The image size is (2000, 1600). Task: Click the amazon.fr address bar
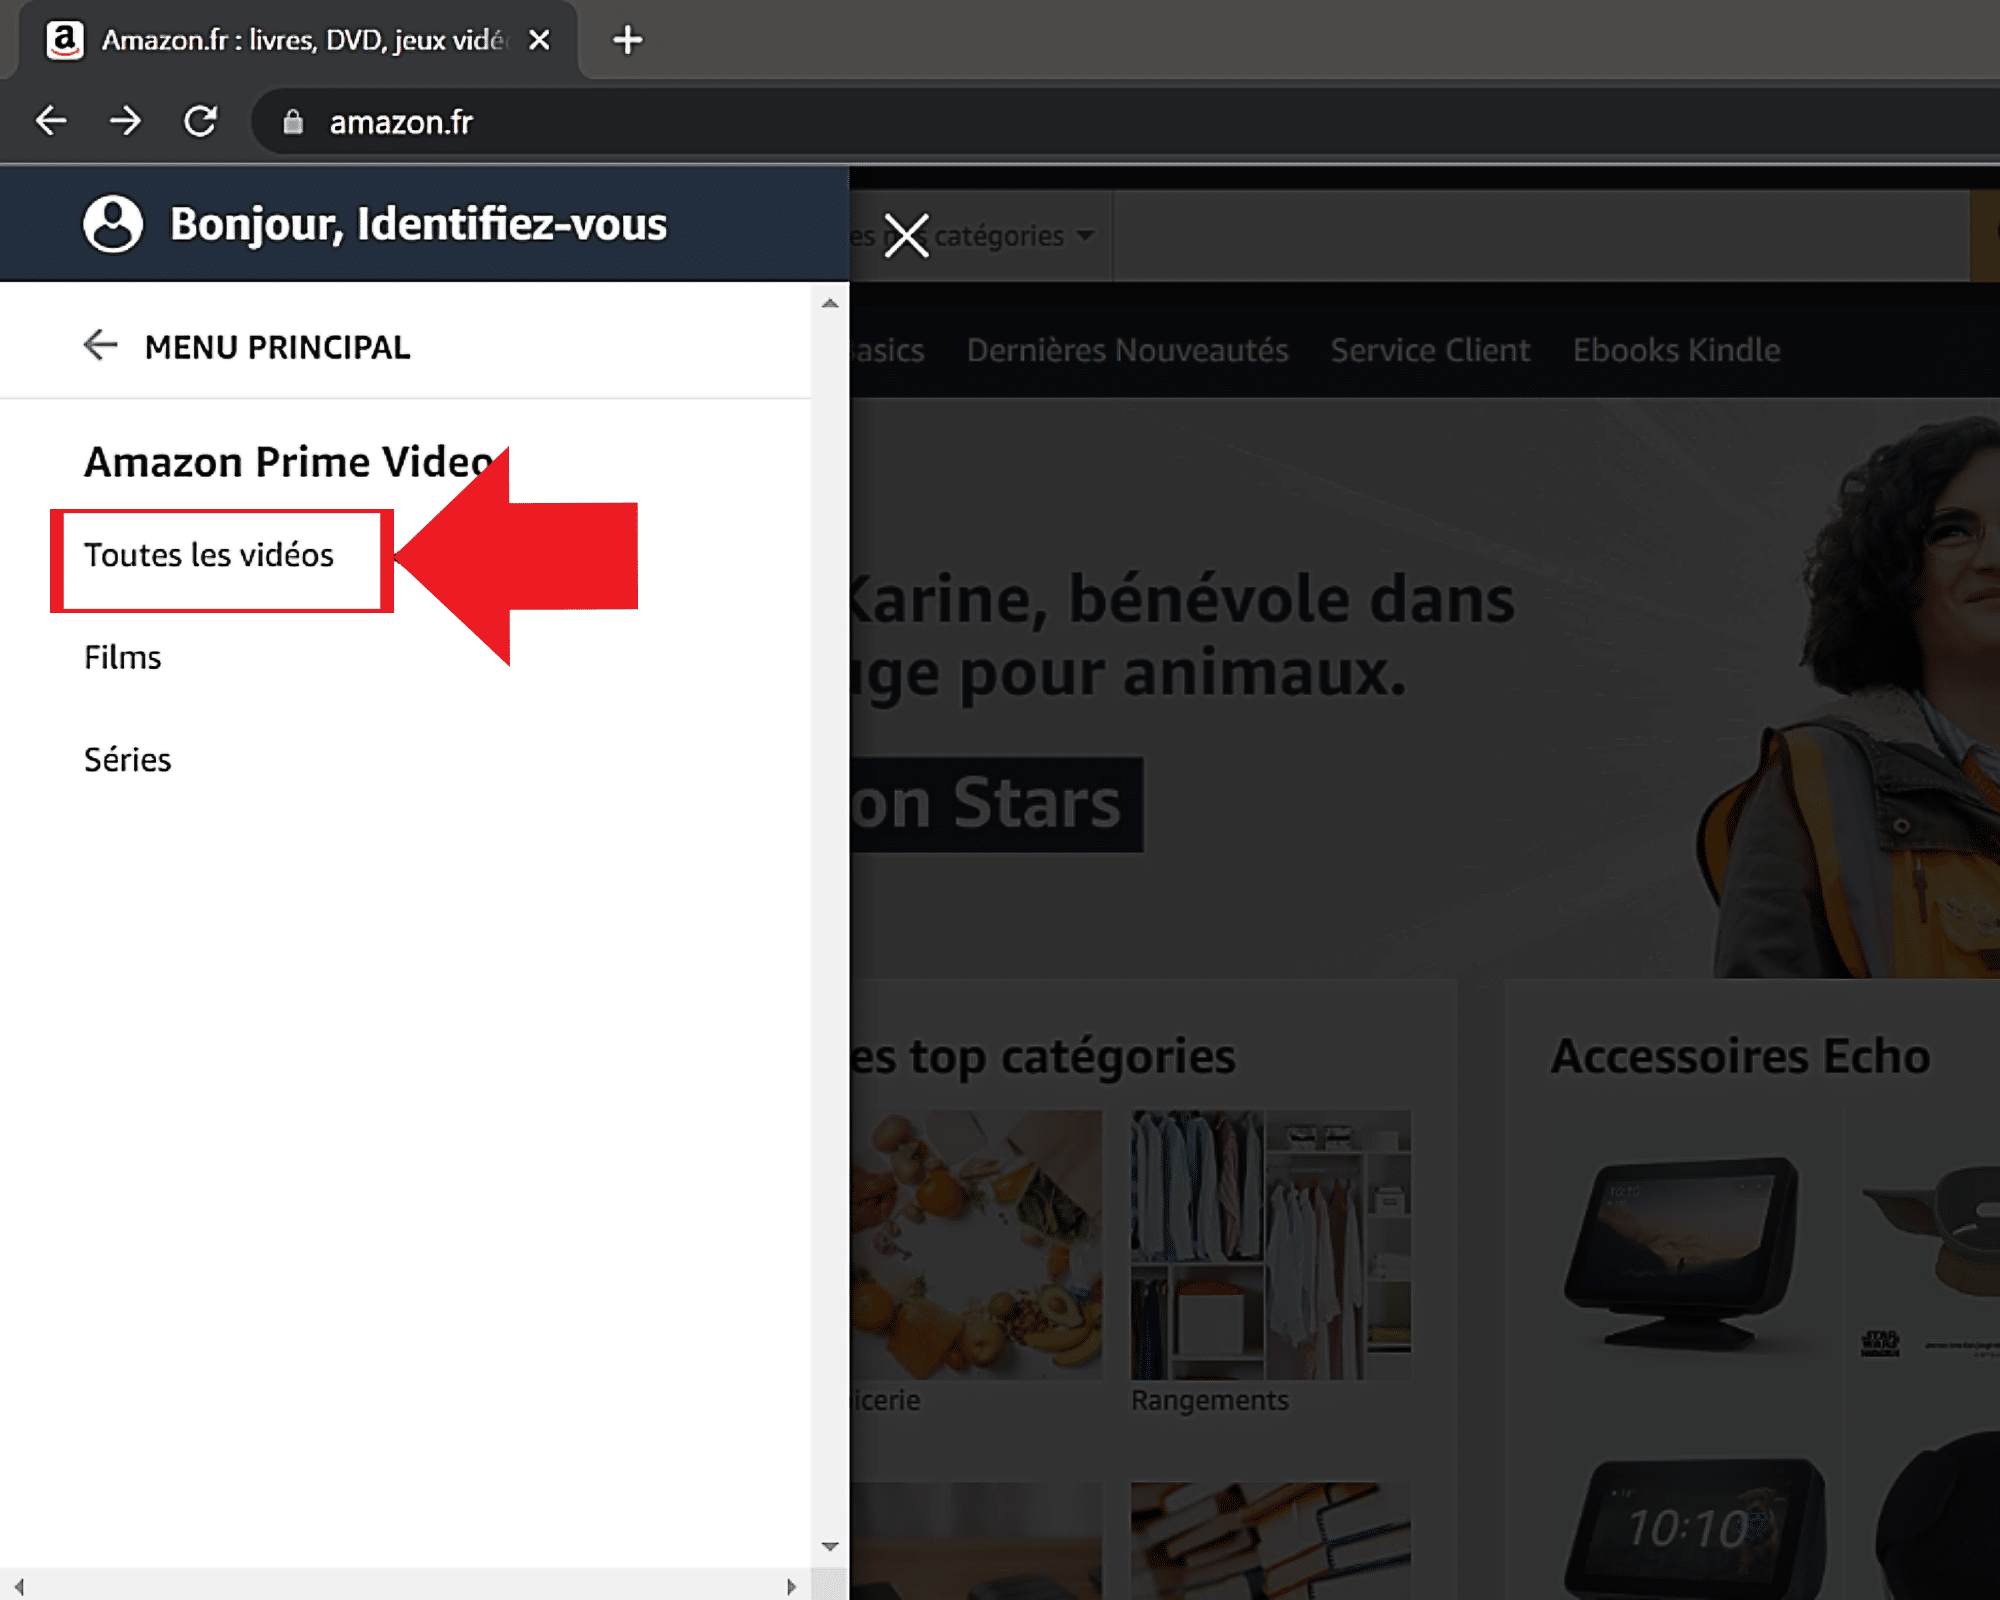point(1125,122)
